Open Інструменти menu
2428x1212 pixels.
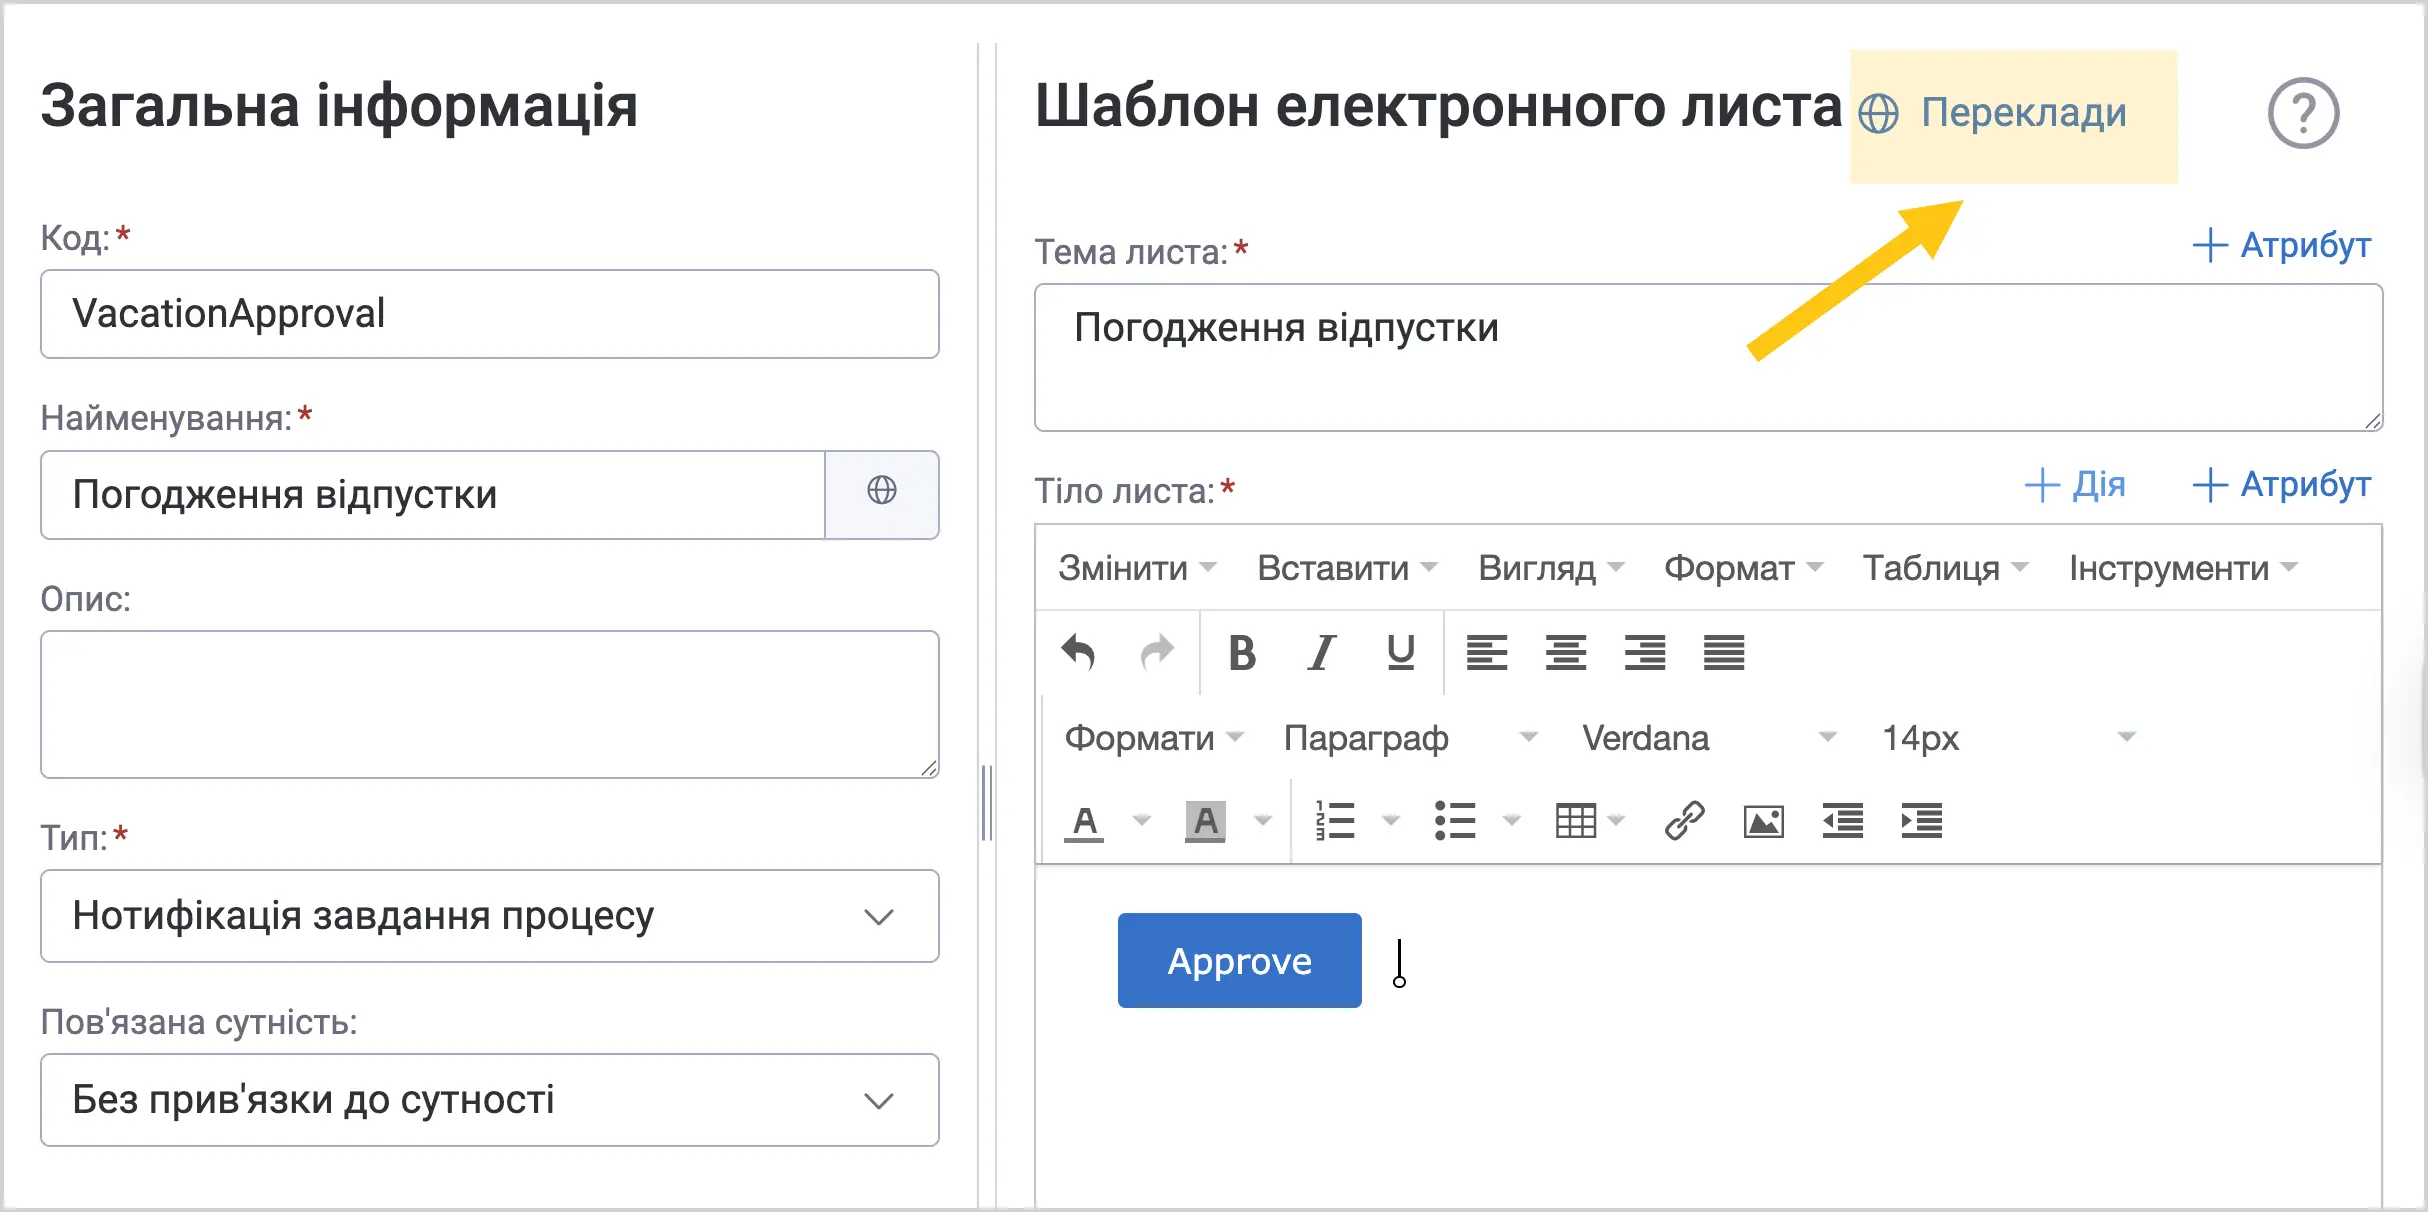[2184, 568]
